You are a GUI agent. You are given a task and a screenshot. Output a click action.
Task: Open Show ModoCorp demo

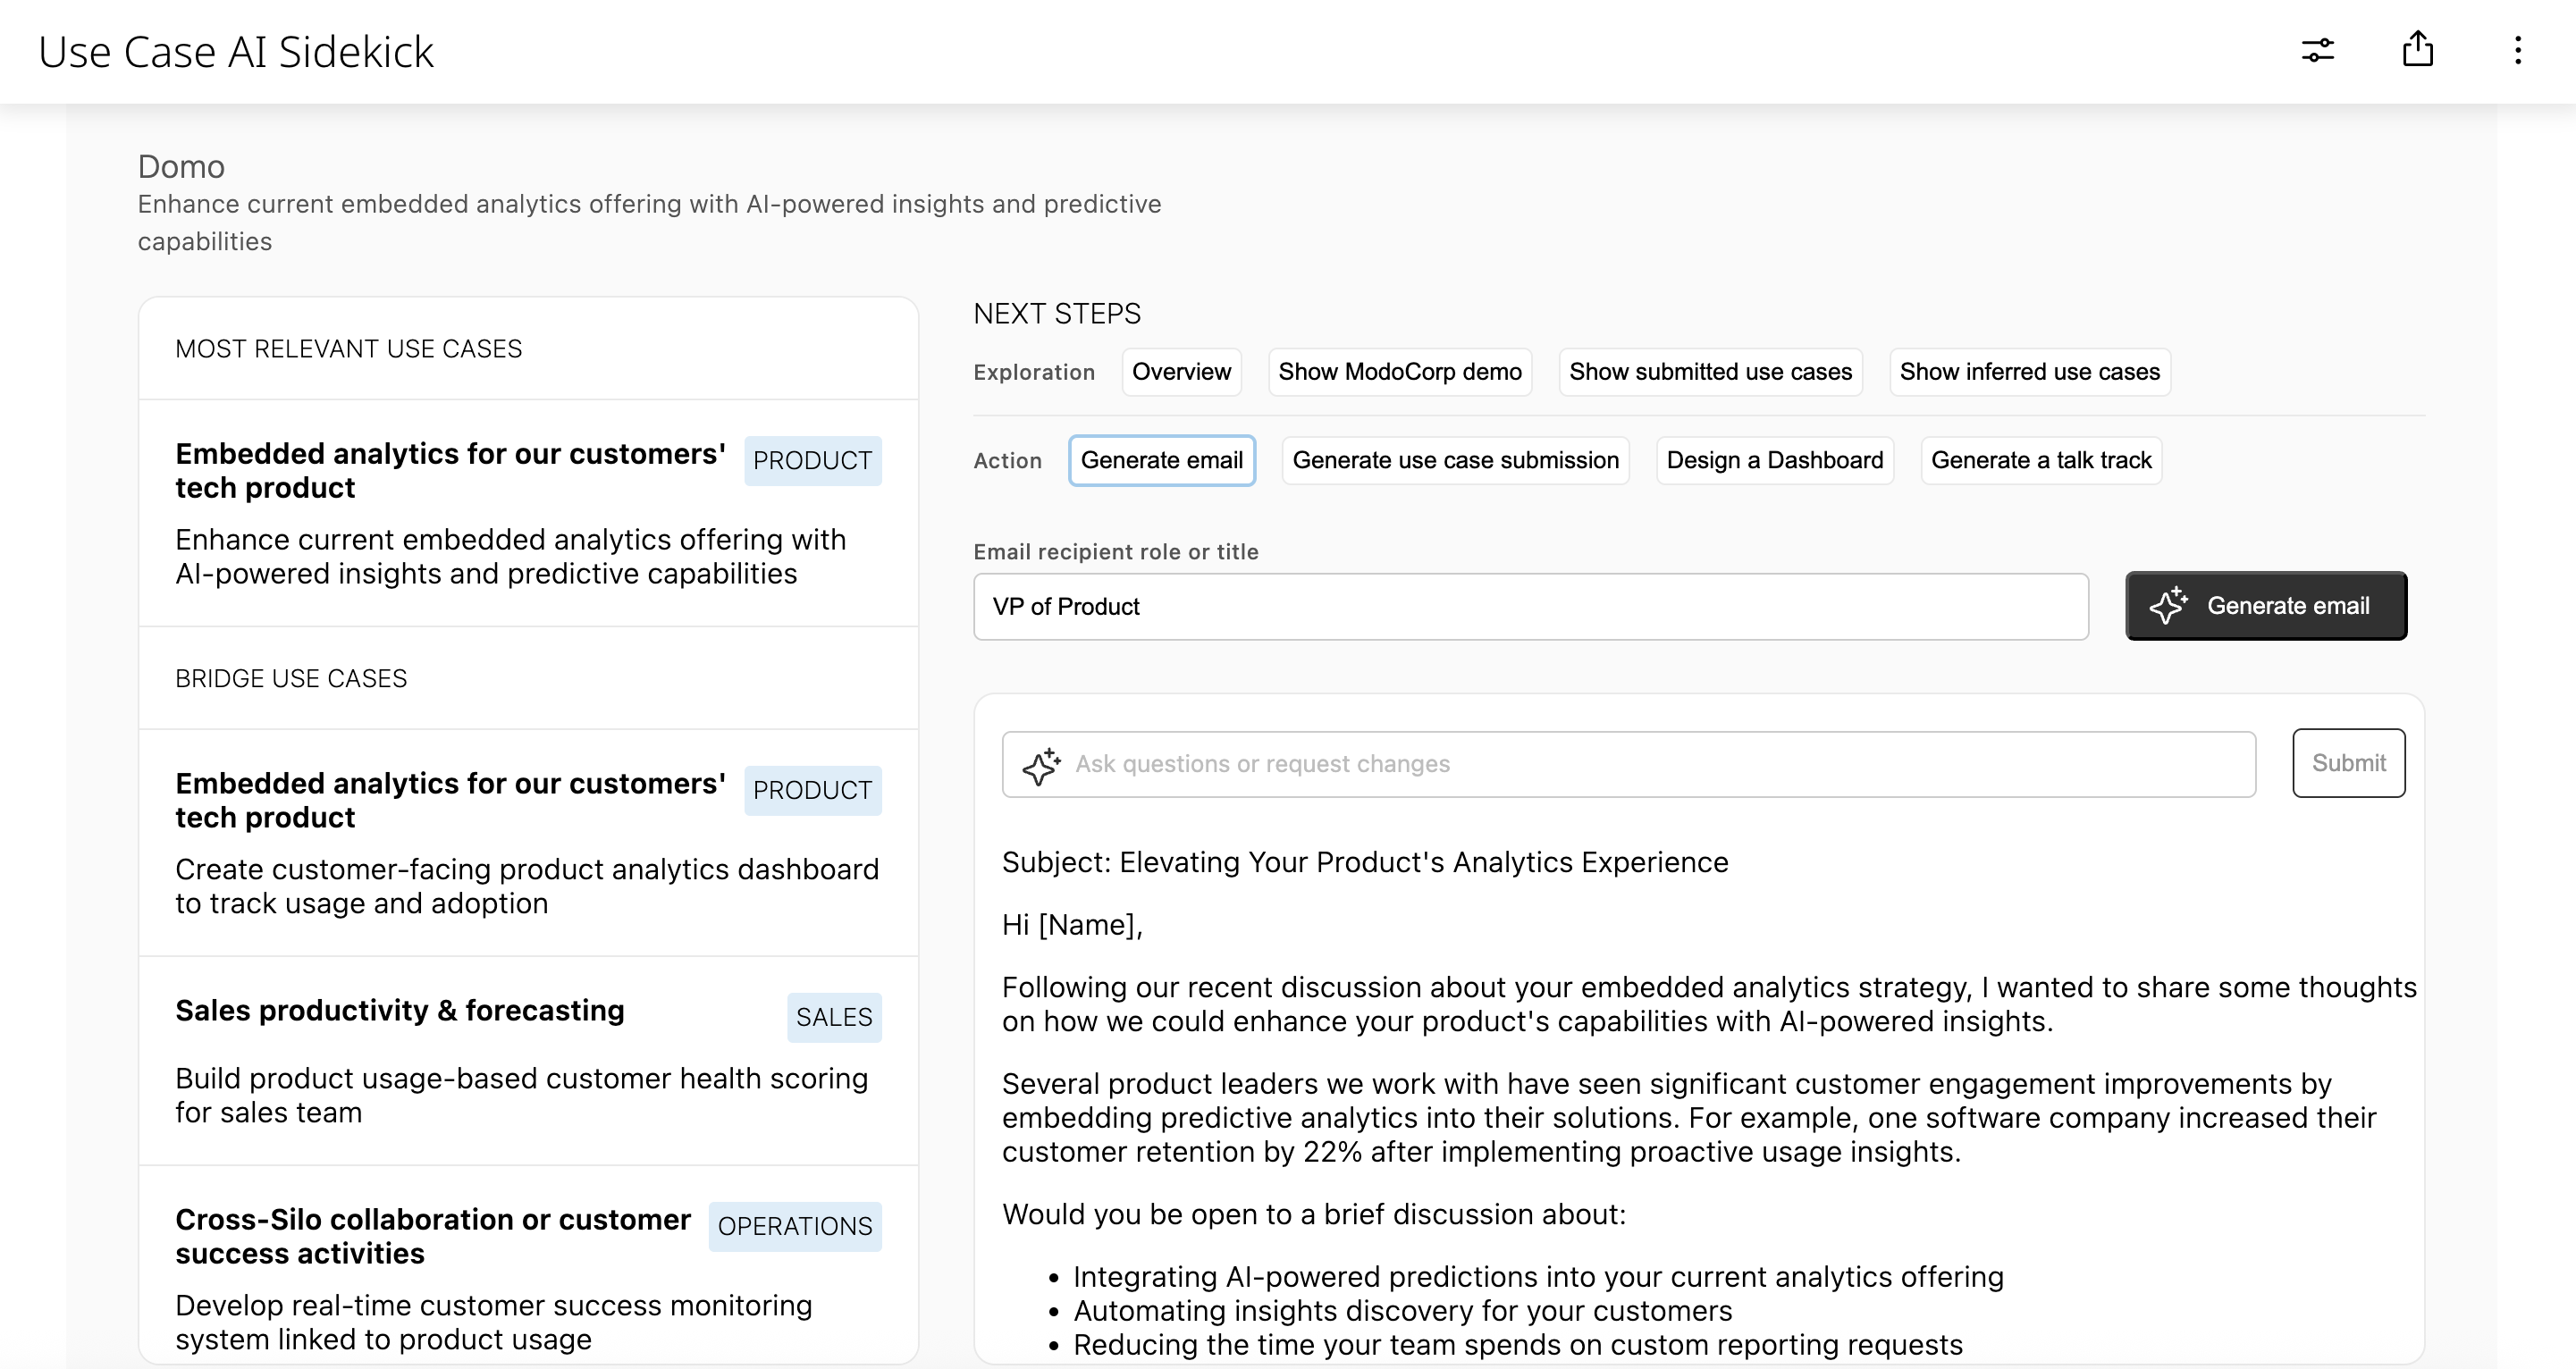[1399, 371]
